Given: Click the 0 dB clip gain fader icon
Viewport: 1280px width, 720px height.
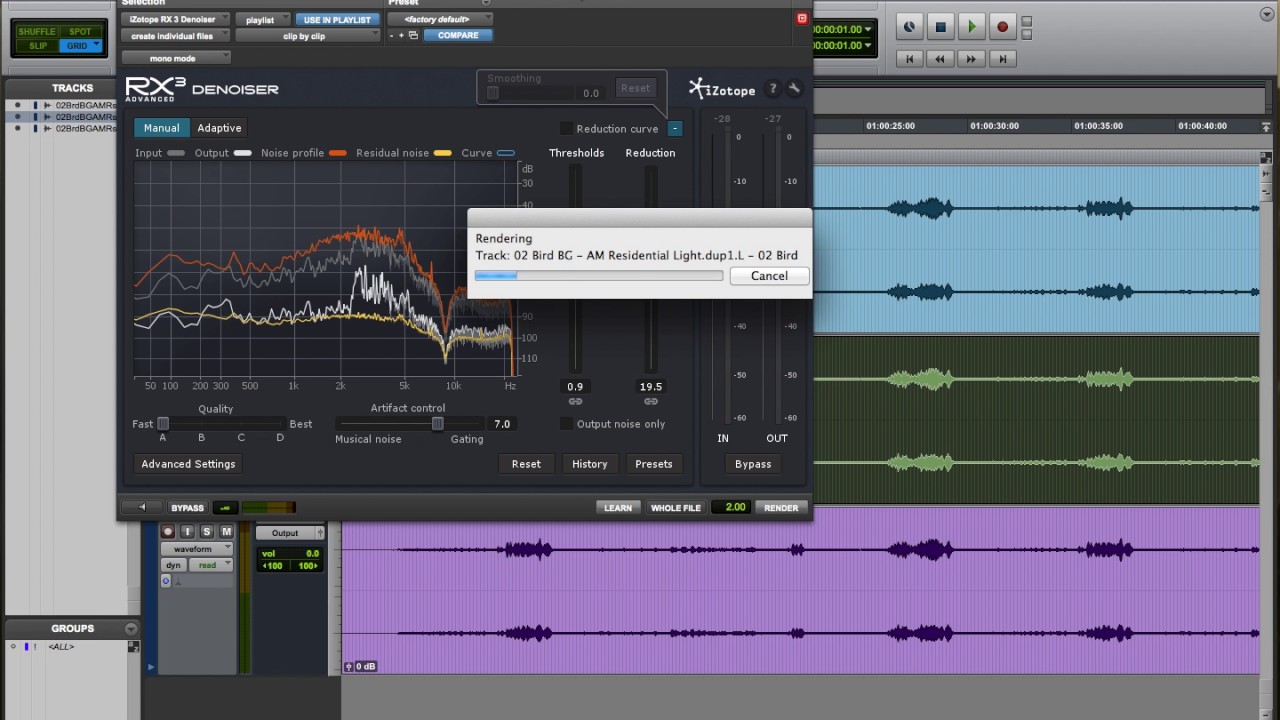Looking at the screenshot, I should pyautogui.click(x=349, y=666).
